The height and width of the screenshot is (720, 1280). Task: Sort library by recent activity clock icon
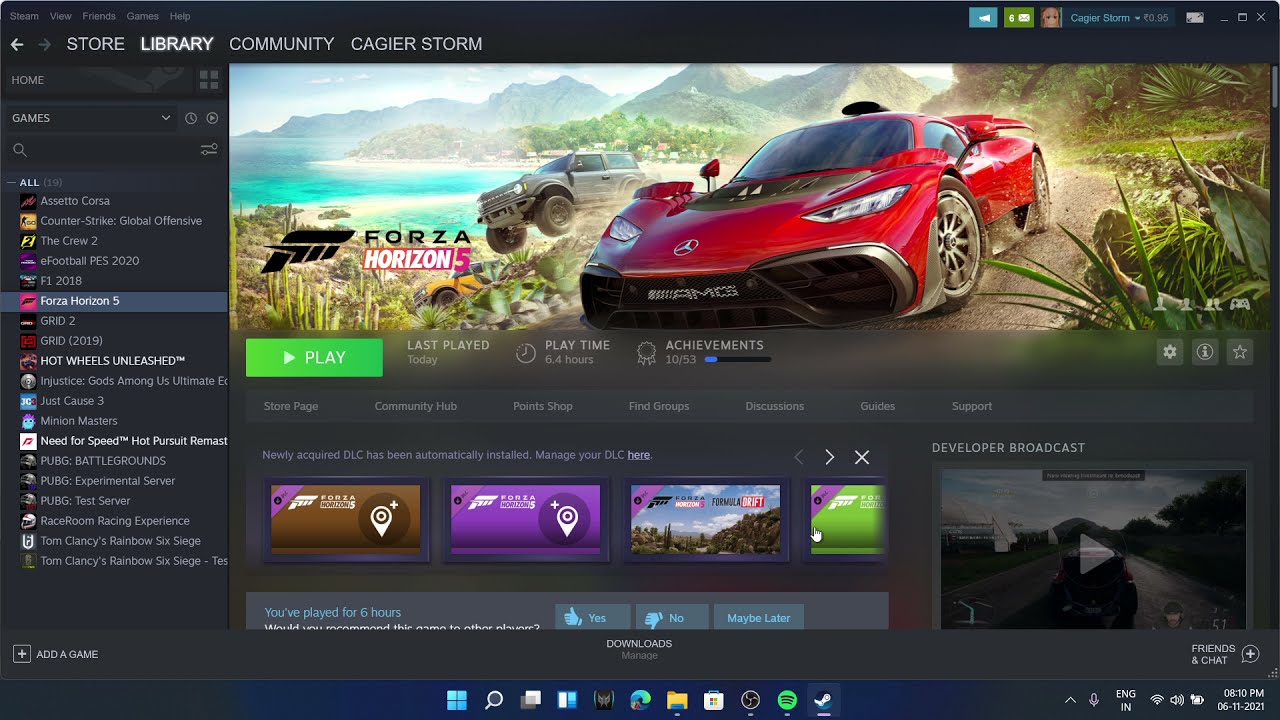point(191,118)
